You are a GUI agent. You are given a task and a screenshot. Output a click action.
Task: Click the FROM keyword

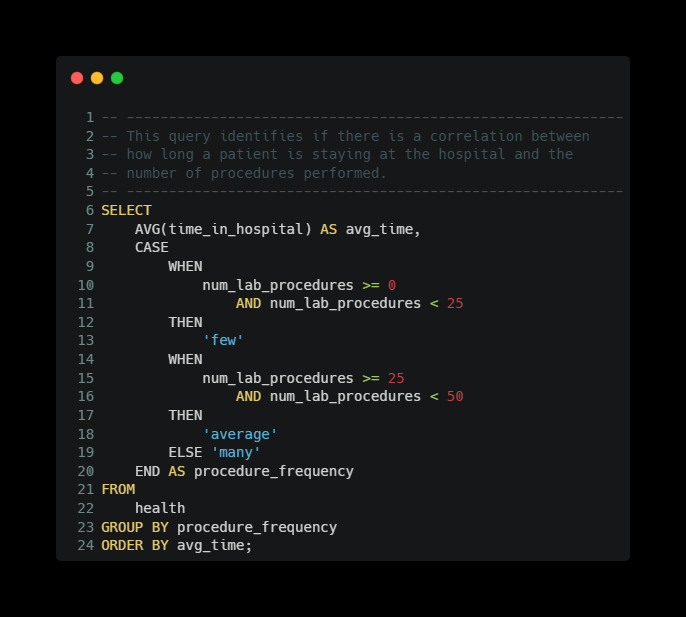pos(118,489)
